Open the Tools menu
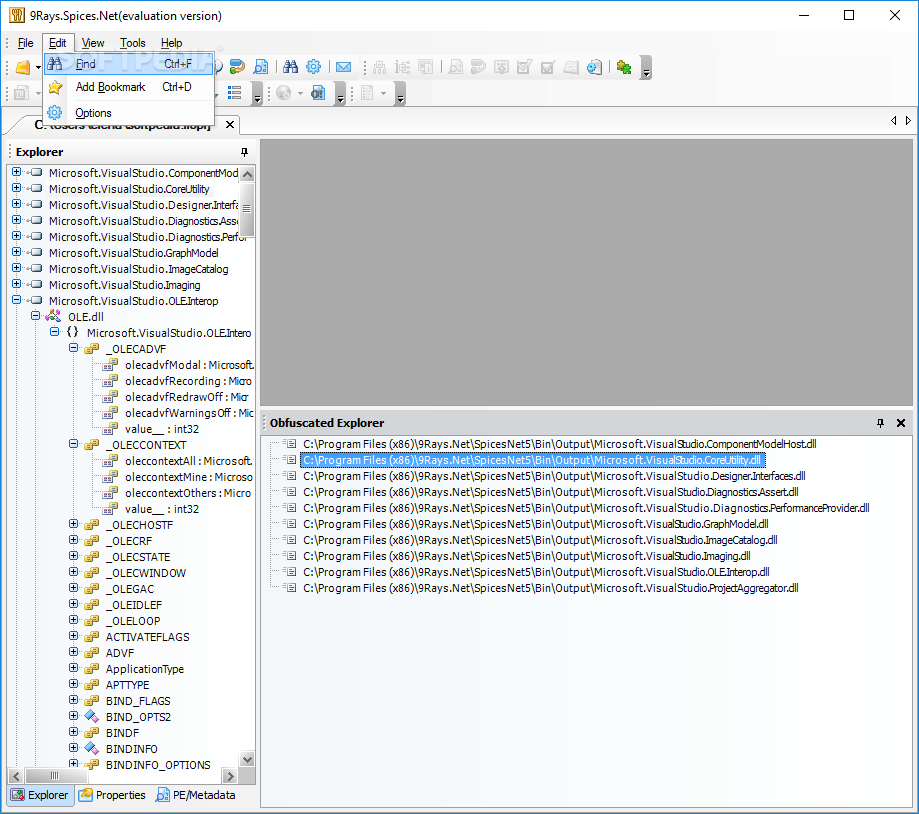 (132, 43)
